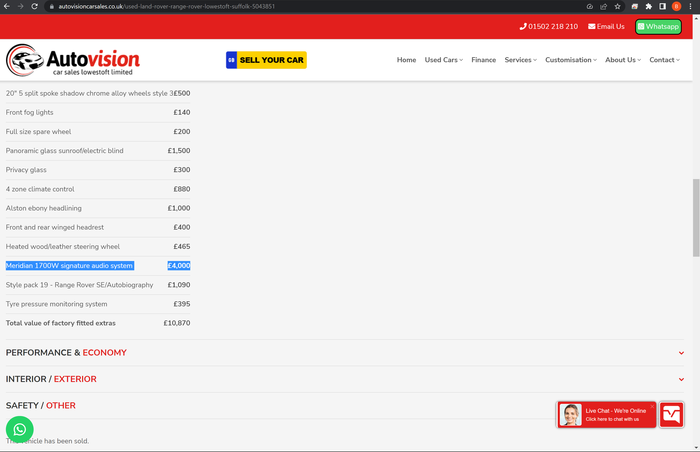Click the address bar URL
Viewport: 700px width, 452px height.
coord(167,6)
